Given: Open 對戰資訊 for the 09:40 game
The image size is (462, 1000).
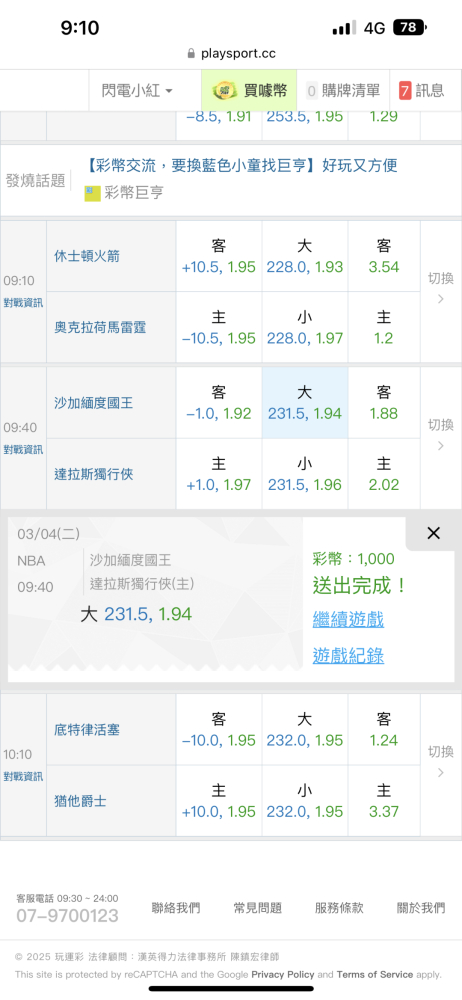Looking at the screenshot, I should (23, 450).
